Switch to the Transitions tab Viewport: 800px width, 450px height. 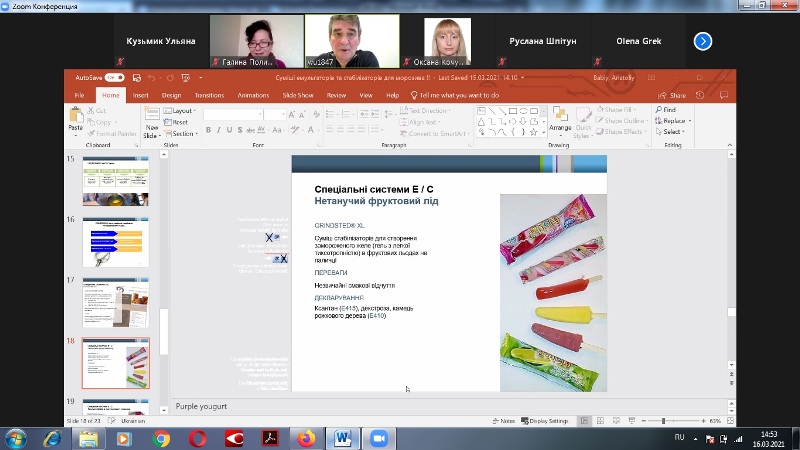point(209,95)
